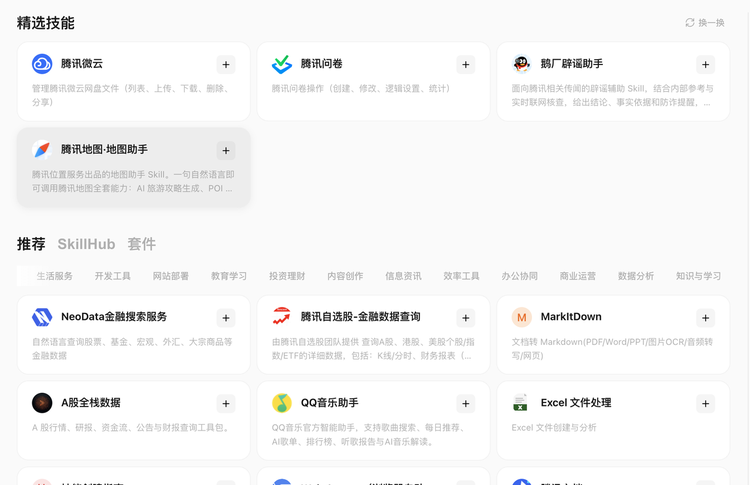Add MarkItDown skill with plus button
The height and width of the screenshot is (485, 750).
click(x=706, y=318)
